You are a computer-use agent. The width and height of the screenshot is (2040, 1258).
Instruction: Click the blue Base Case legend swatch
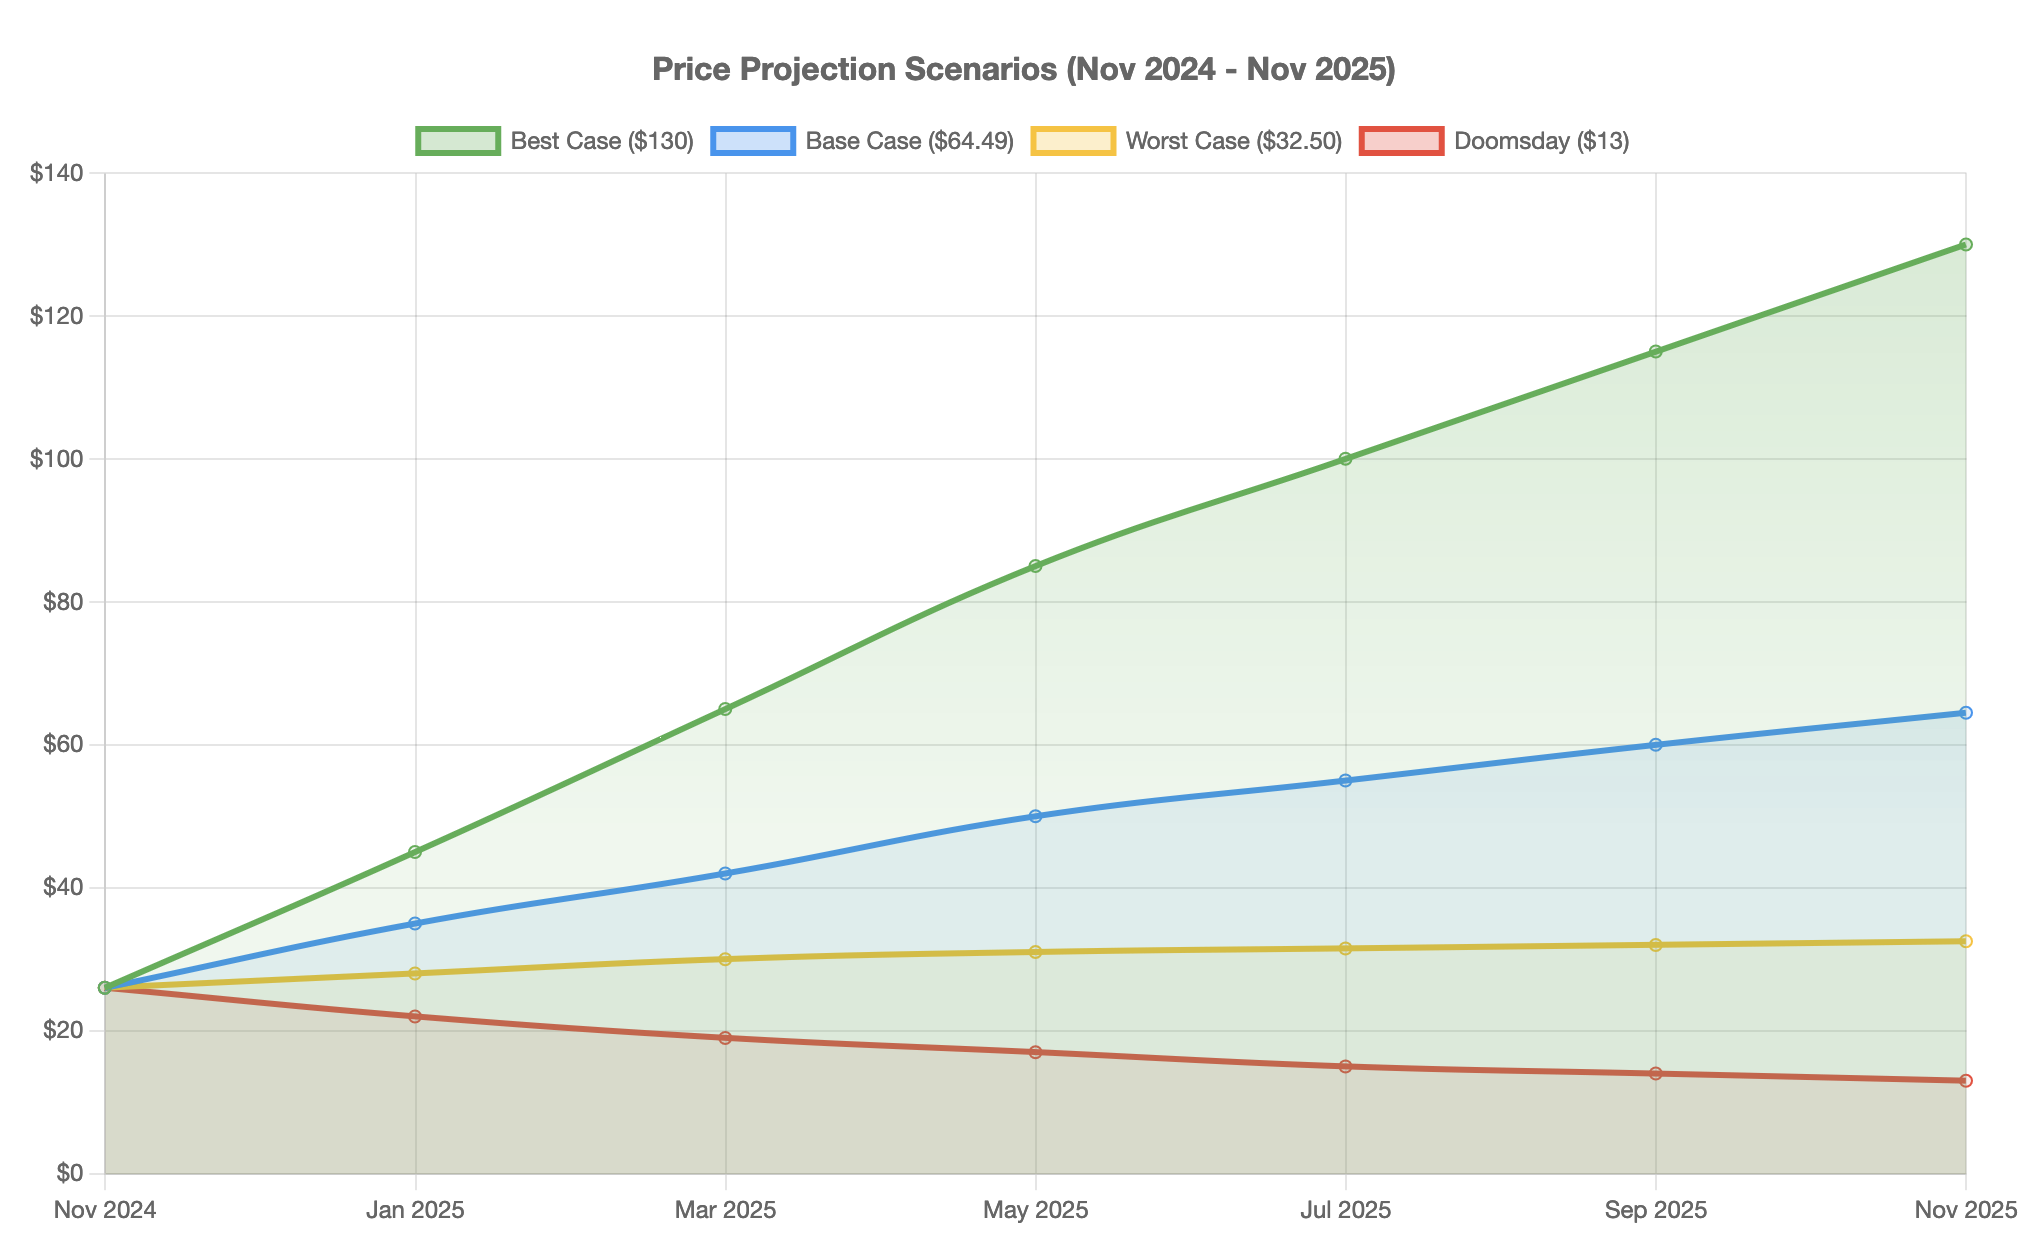(x=753, y=141)
